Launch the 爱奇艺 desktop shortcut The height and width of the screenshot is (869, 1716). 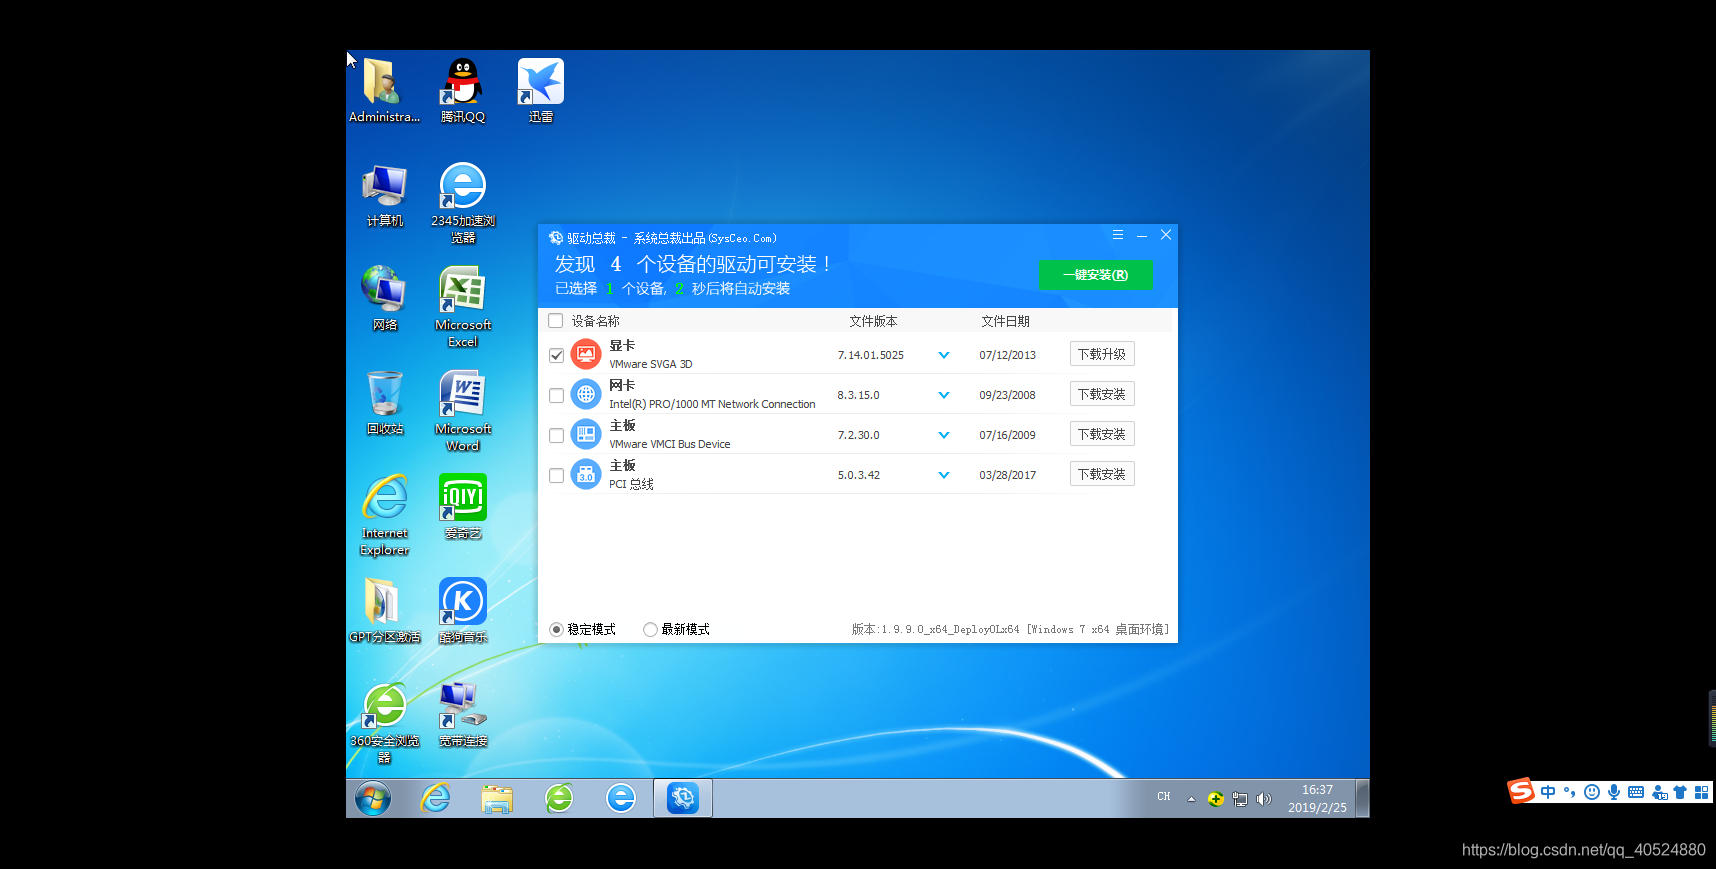(x=462, y=506)
